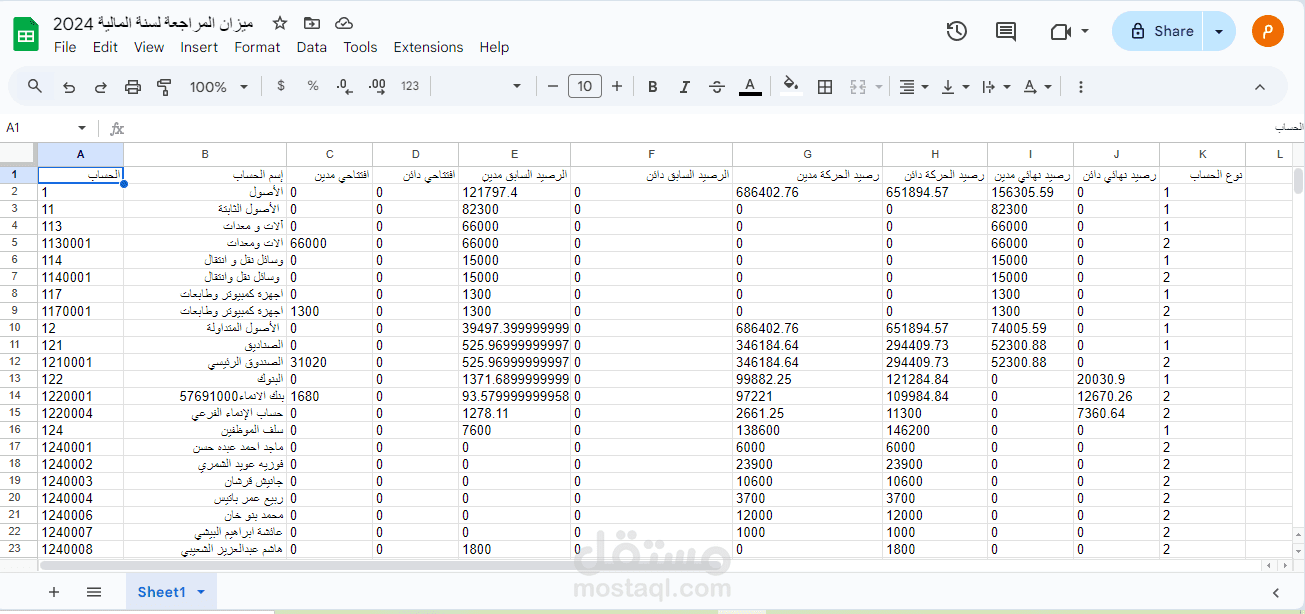Screen dimensions: 1305x614
Task: Click the Share button
Action: [1158, 31]
